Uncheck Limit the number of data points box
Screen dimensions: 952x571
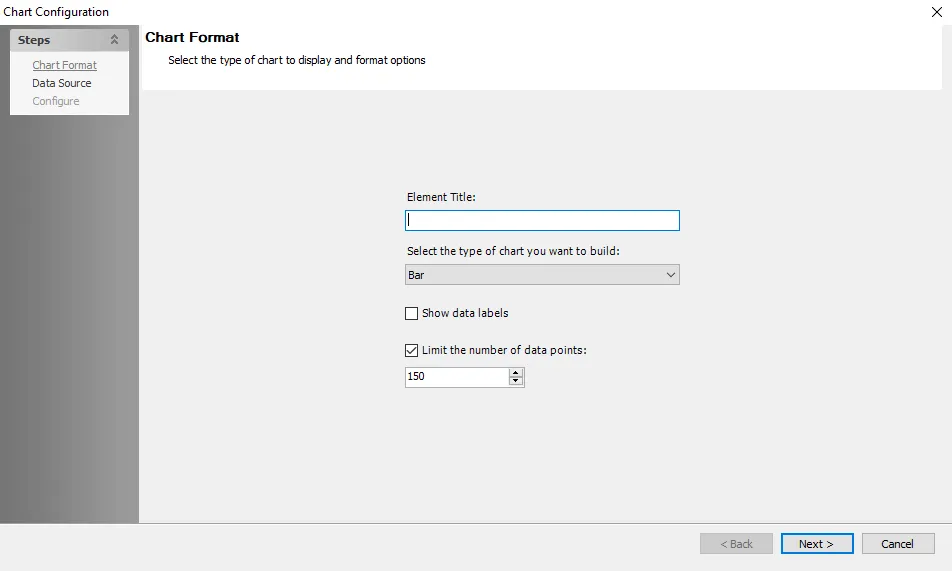(x=411, y=350)
